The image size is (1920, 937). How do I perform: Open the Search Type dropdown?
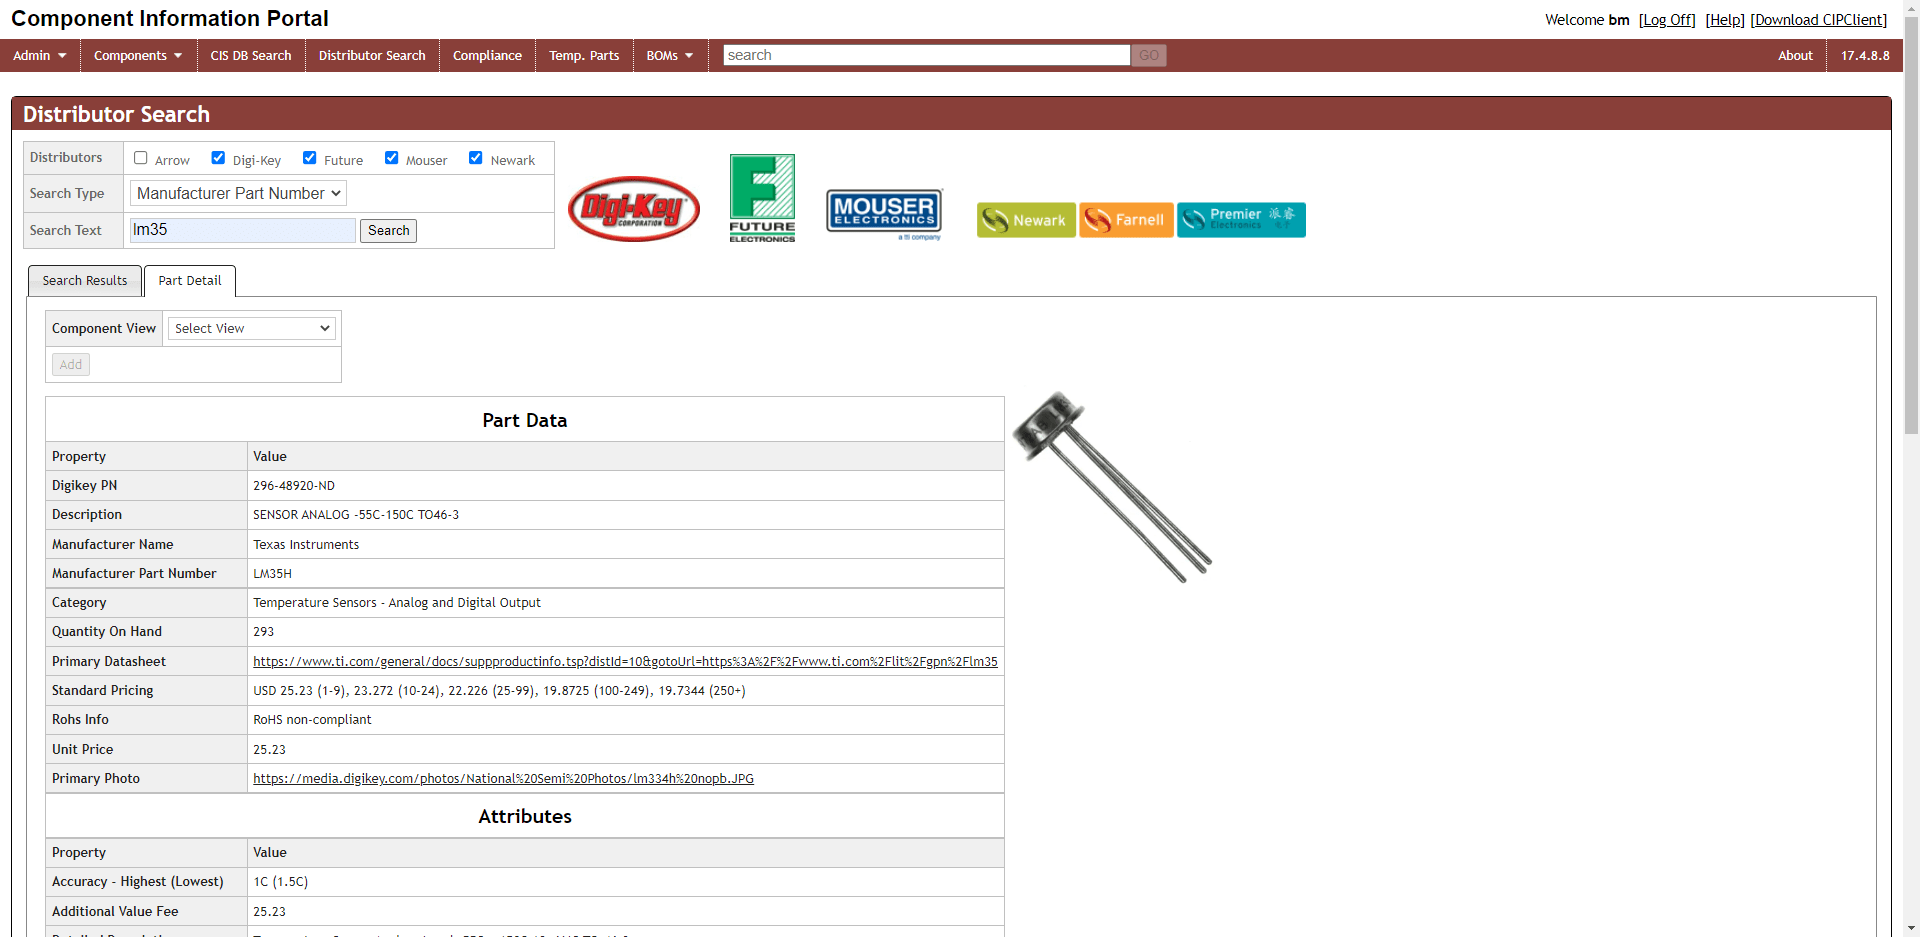(239, 194)
